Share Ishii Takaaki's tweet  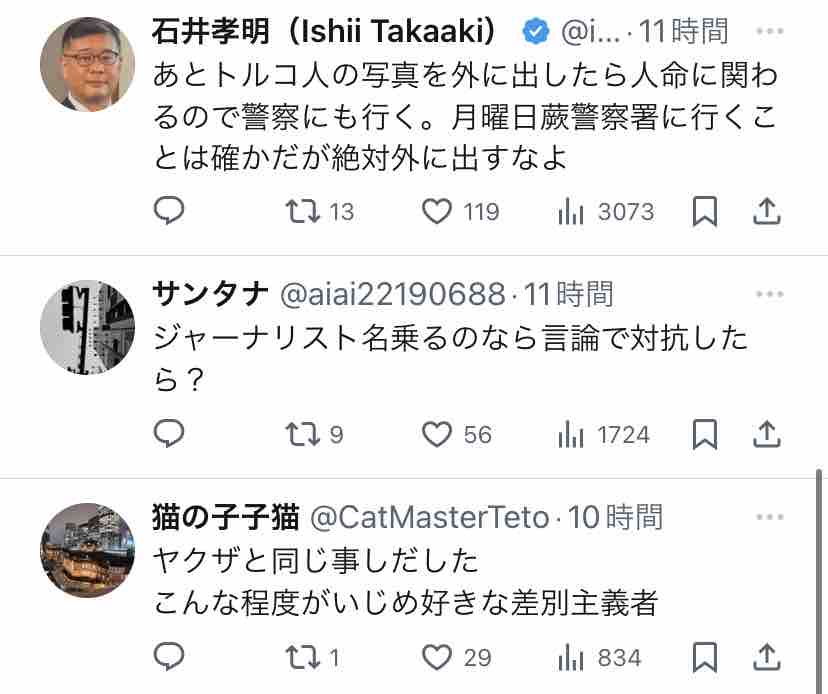(766, 211)
